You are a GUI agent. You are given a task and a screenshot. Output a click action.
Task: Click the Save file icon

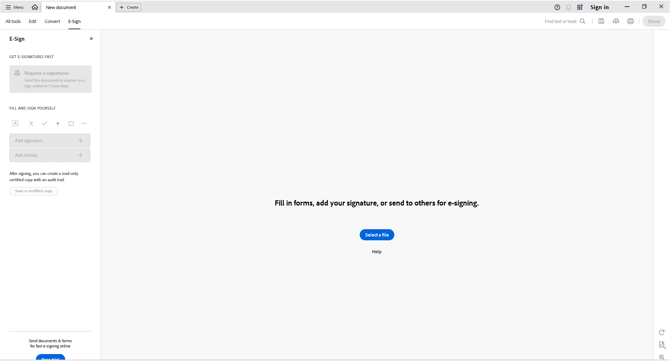[x=601, y=21]
